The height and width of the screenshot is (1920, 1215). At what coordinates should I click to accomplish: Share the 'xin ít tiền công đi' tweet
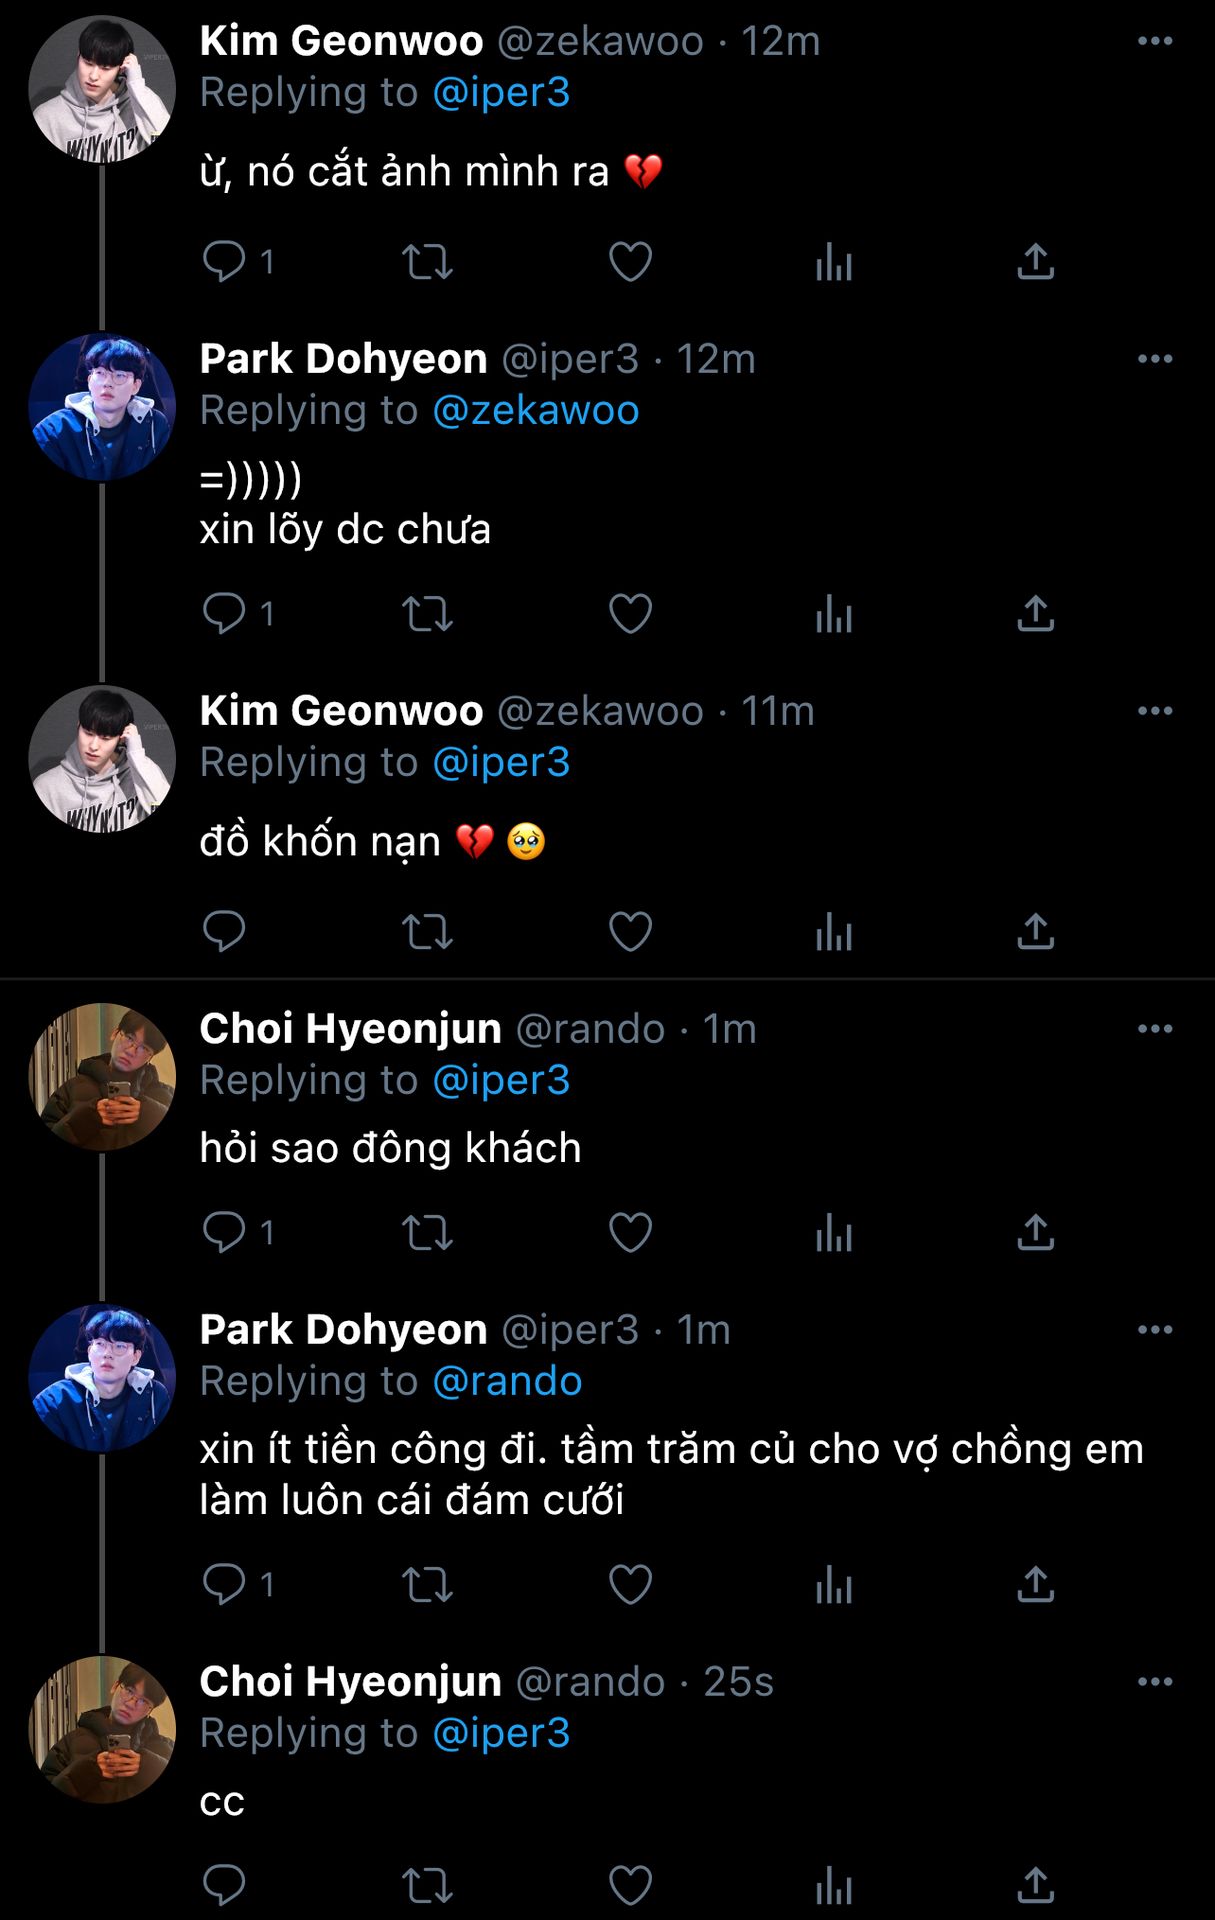pyautogui.click(x=1036, y=1585)
